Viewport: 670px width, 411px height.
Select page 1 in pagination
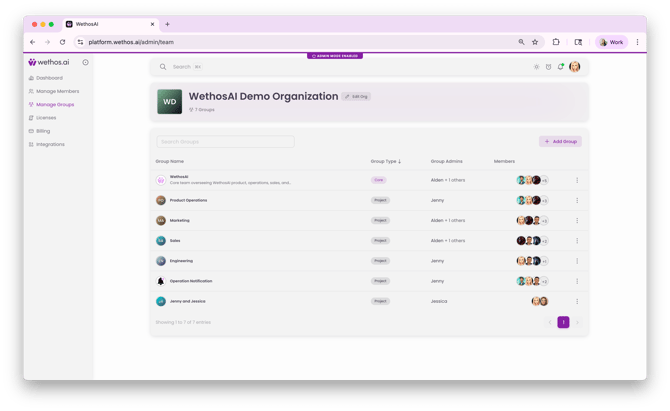563,322
